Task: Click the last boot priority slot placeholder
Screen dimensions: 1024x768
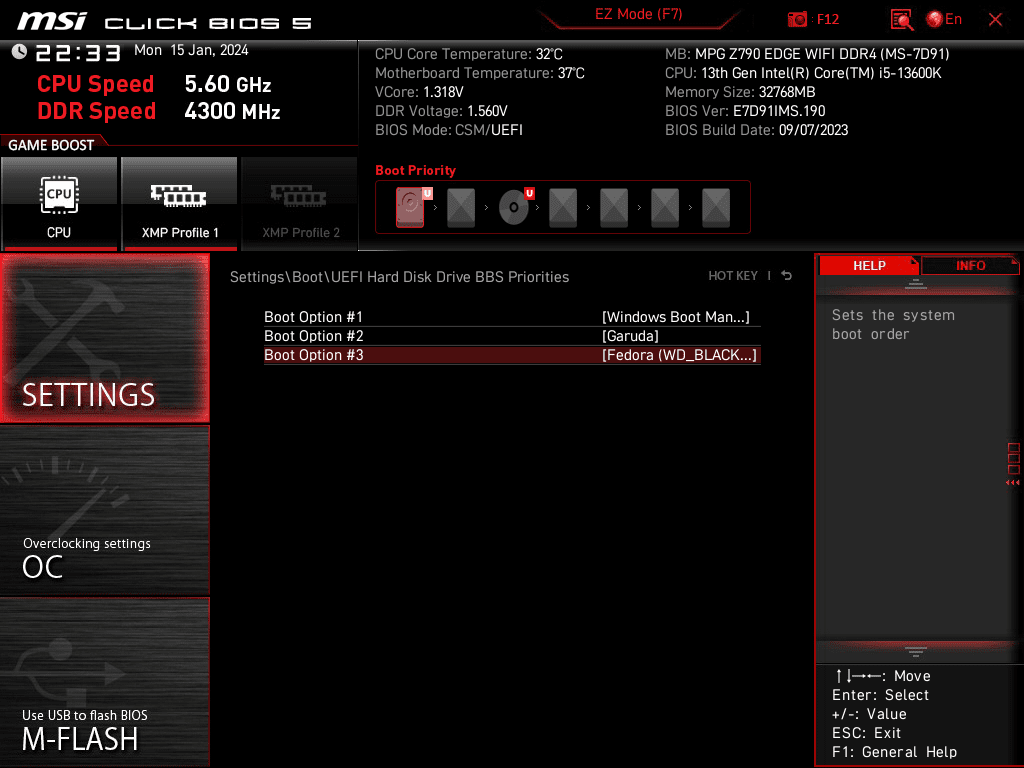Action: pyautogui.click(x=716, y=208)
